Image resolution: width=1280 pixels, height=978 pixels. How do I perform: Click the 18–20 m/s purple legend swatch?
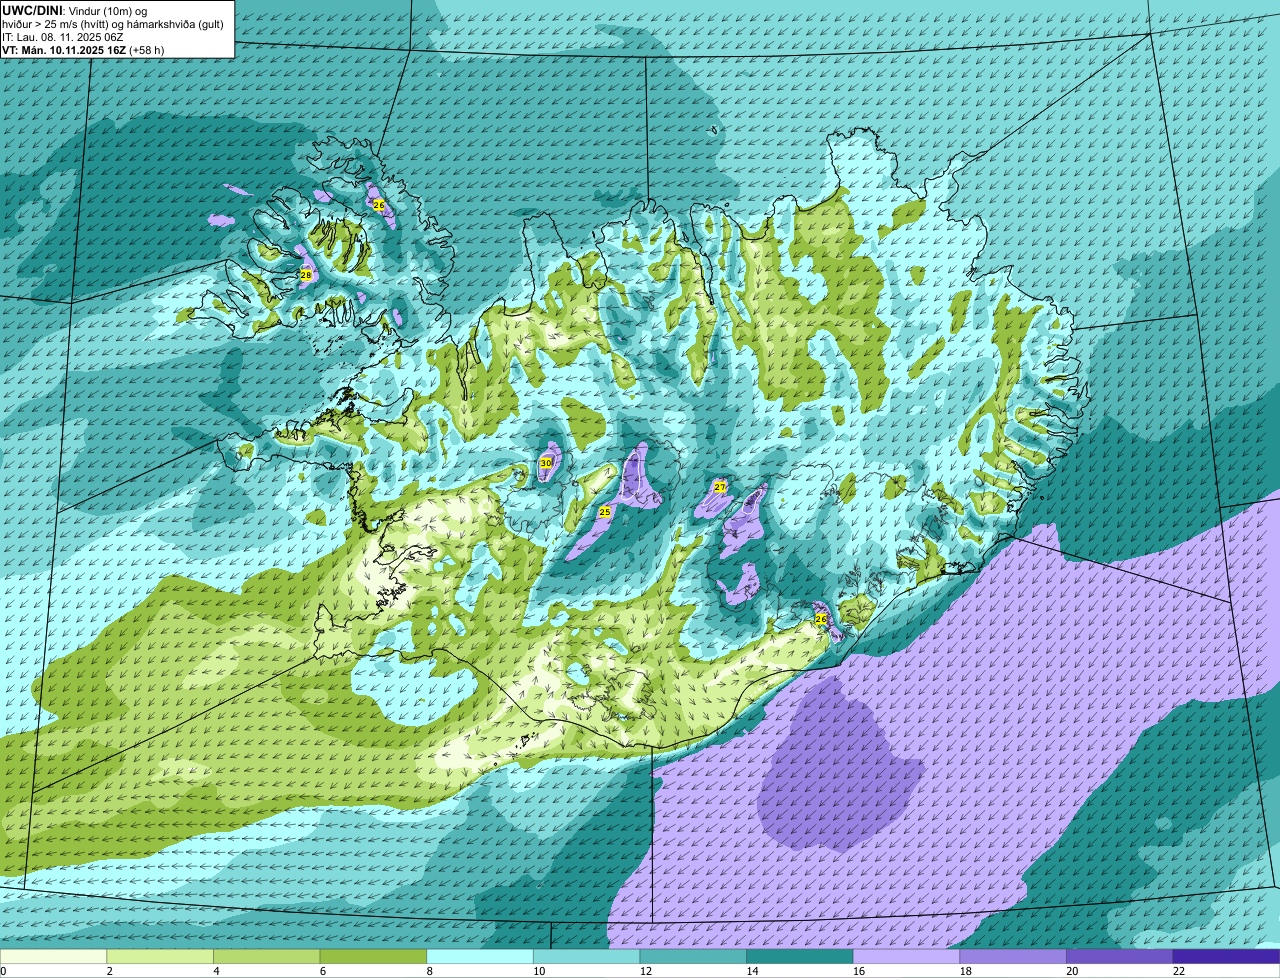click(x=1013, y=956)
